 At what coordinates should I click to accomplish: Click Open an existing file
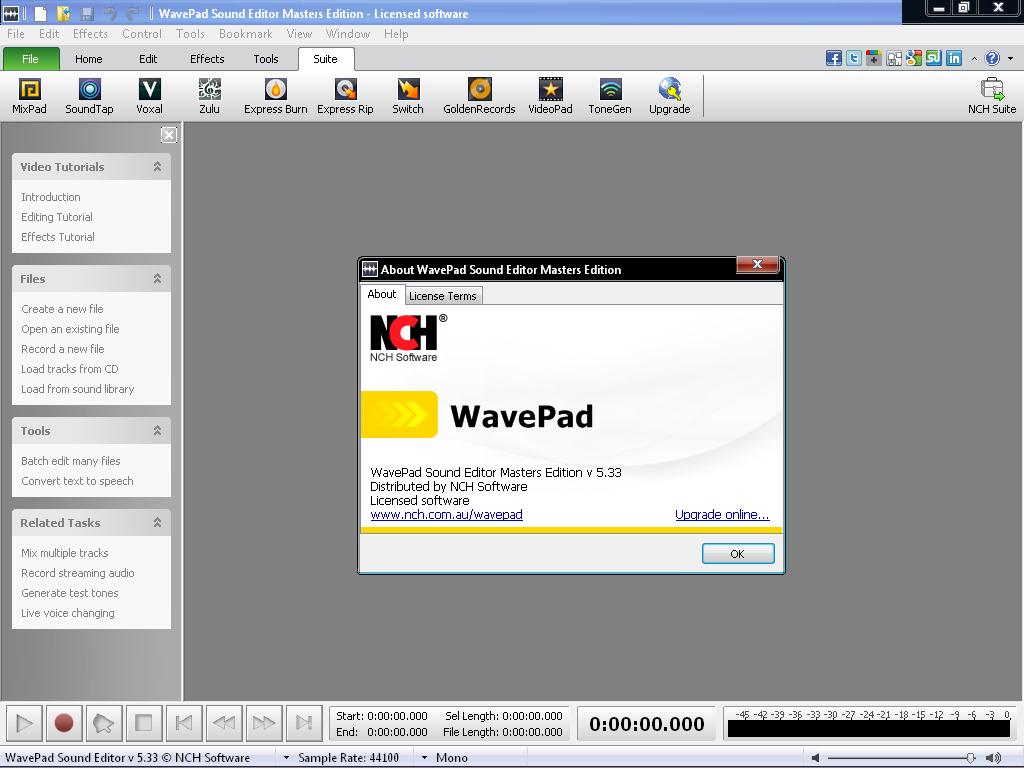pyautogui.click(x=70, y=329)
